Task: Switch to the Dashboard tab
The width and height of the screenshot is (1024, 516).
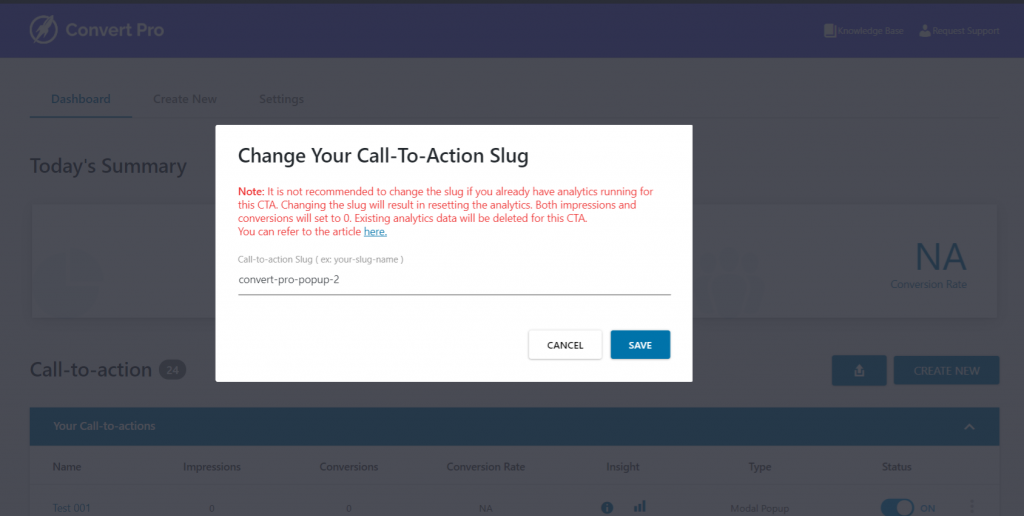Action: tap(80, 99)
